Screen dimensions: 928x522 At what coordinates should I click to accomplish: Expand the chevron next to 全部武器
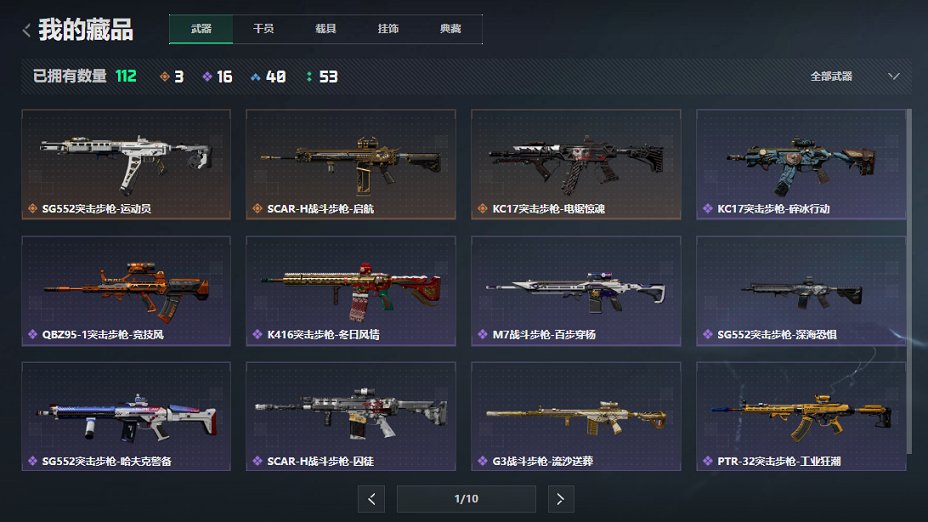[x=894, y=76]
